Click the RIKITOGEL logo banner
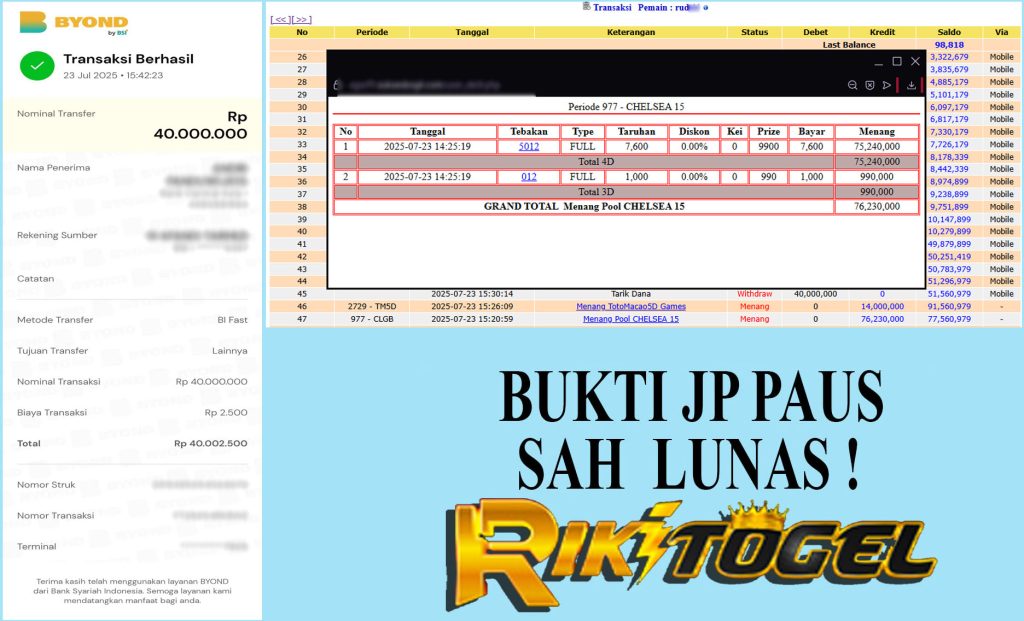 [x=690, y=555]
